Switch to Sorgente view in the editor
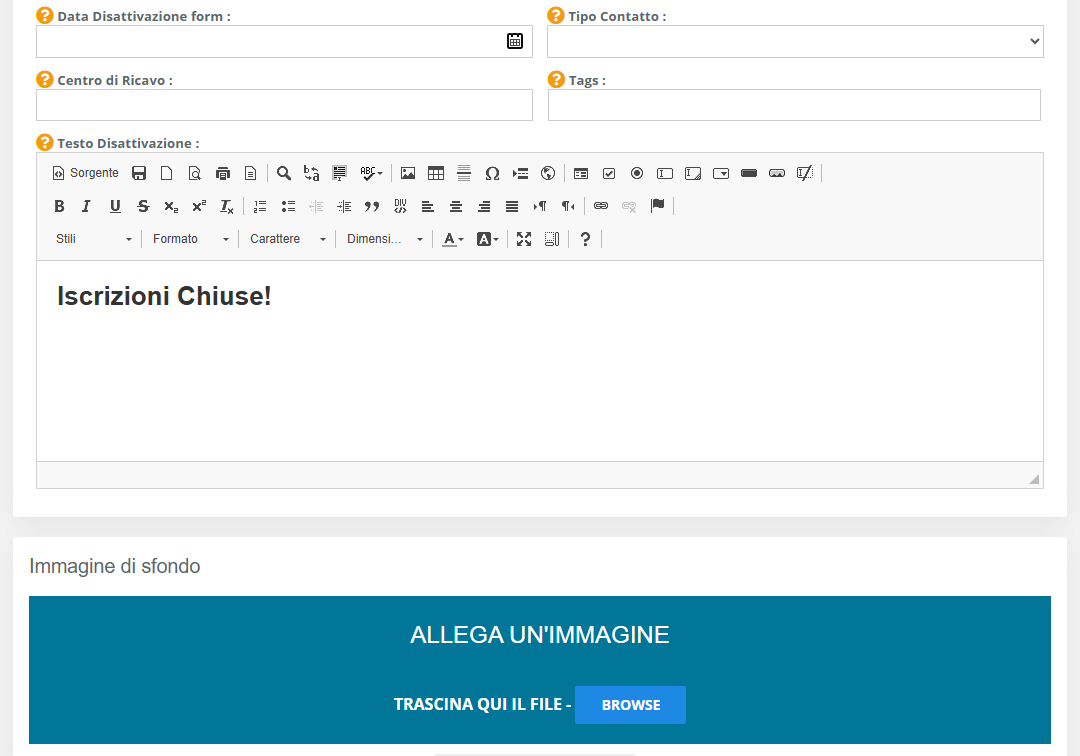Image resolution: width=1080 pixels, height=756 pixels. tap(85, 172)
